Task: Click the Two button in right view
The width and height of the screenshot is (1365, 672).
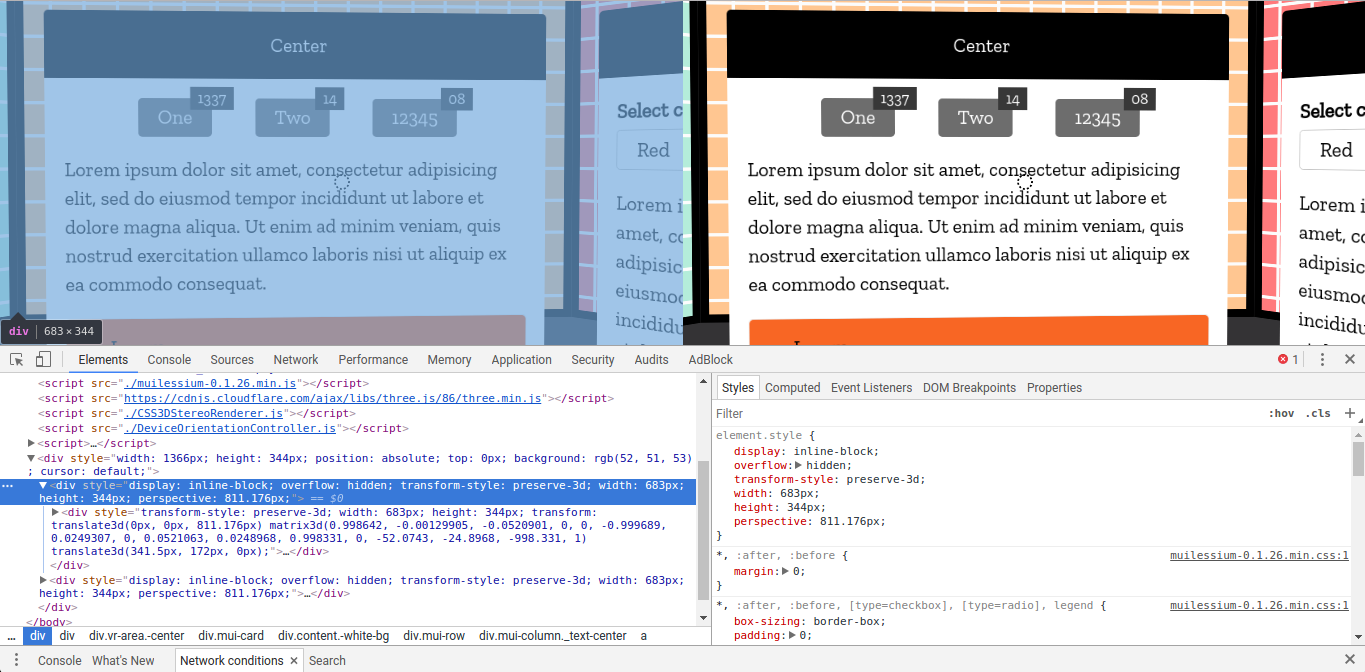Action: point(975,117)
